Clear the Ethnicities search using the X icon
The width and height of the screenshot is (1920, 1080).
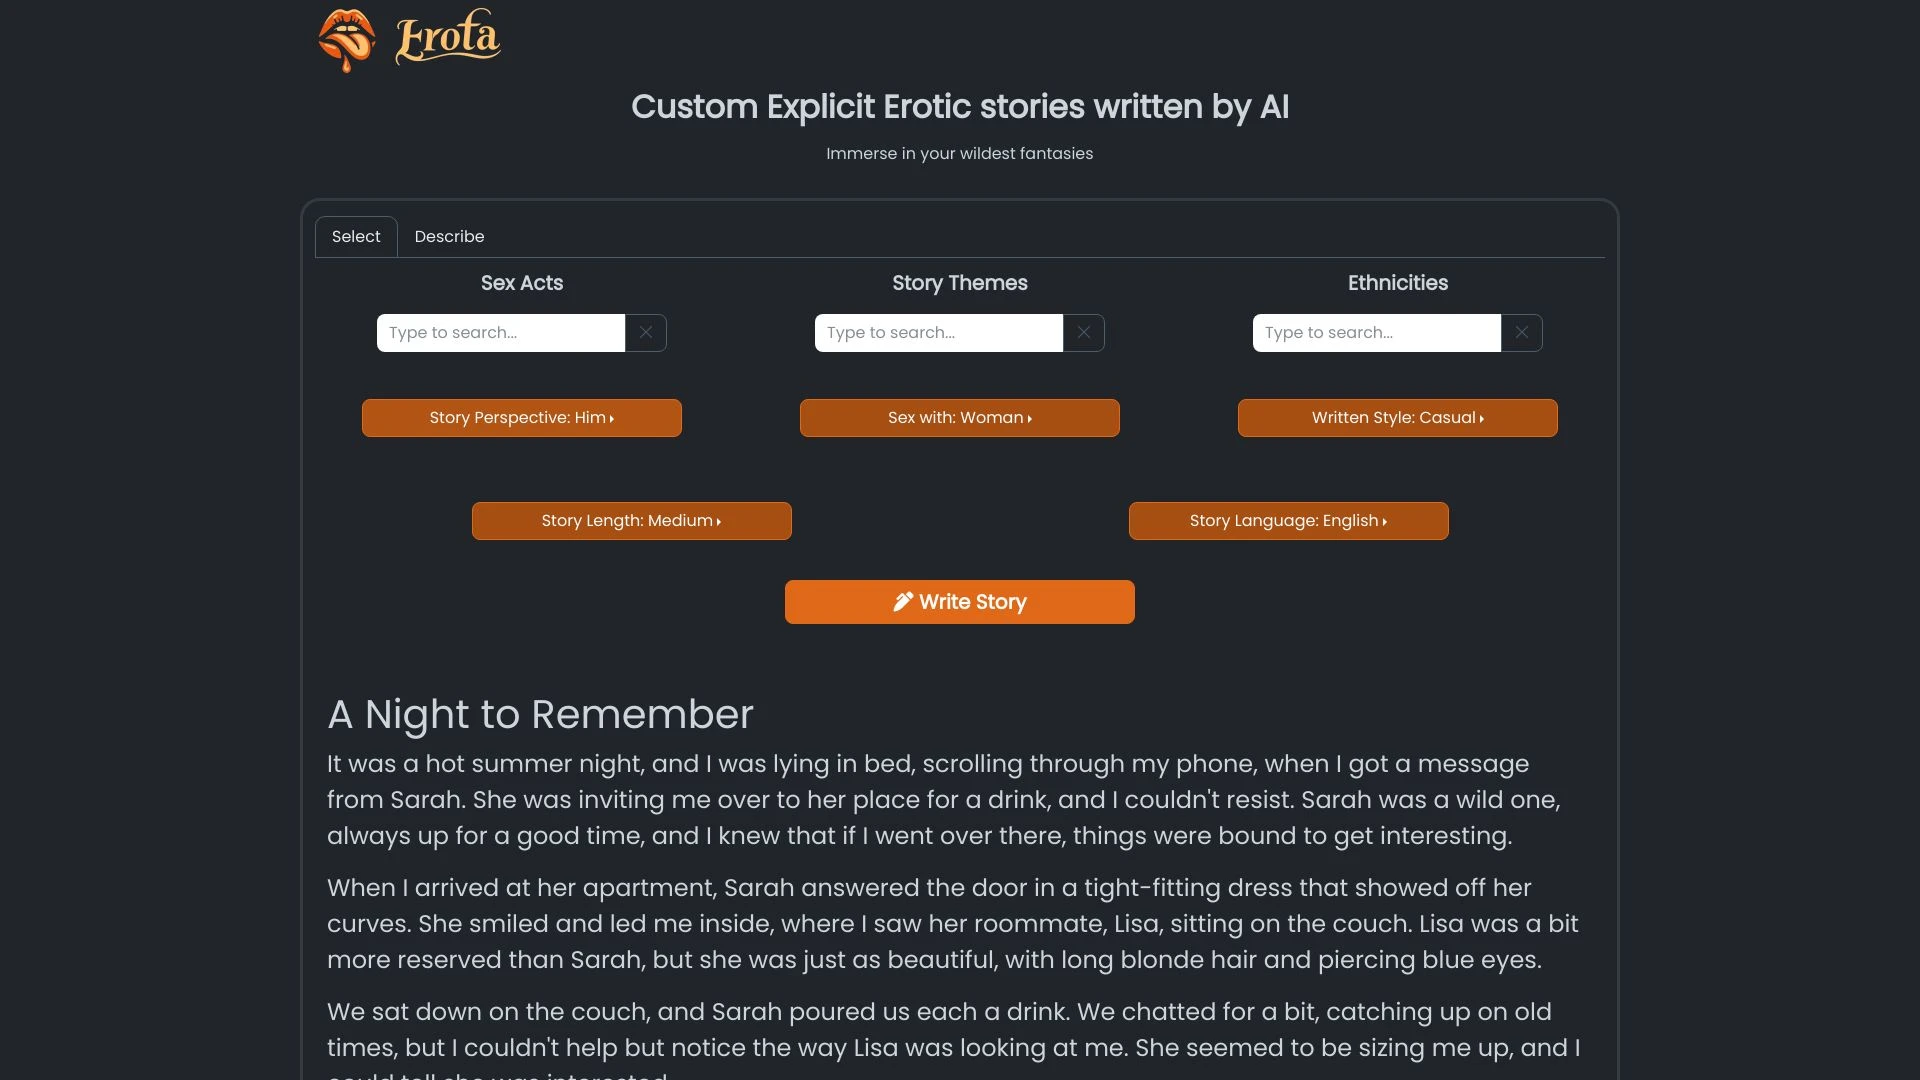[x=1521, y=332]
